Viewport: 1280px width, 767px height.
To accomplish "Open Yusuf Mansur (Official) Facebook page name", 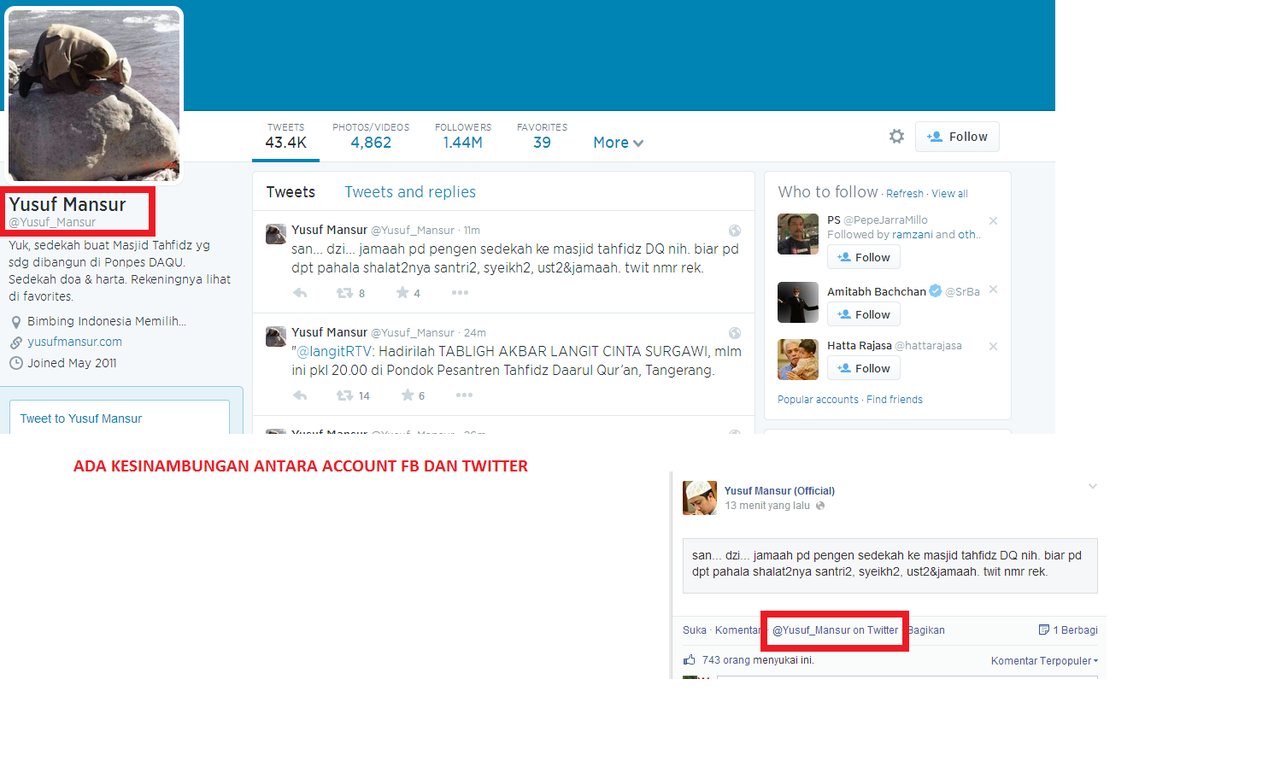I will click(780, 491).
